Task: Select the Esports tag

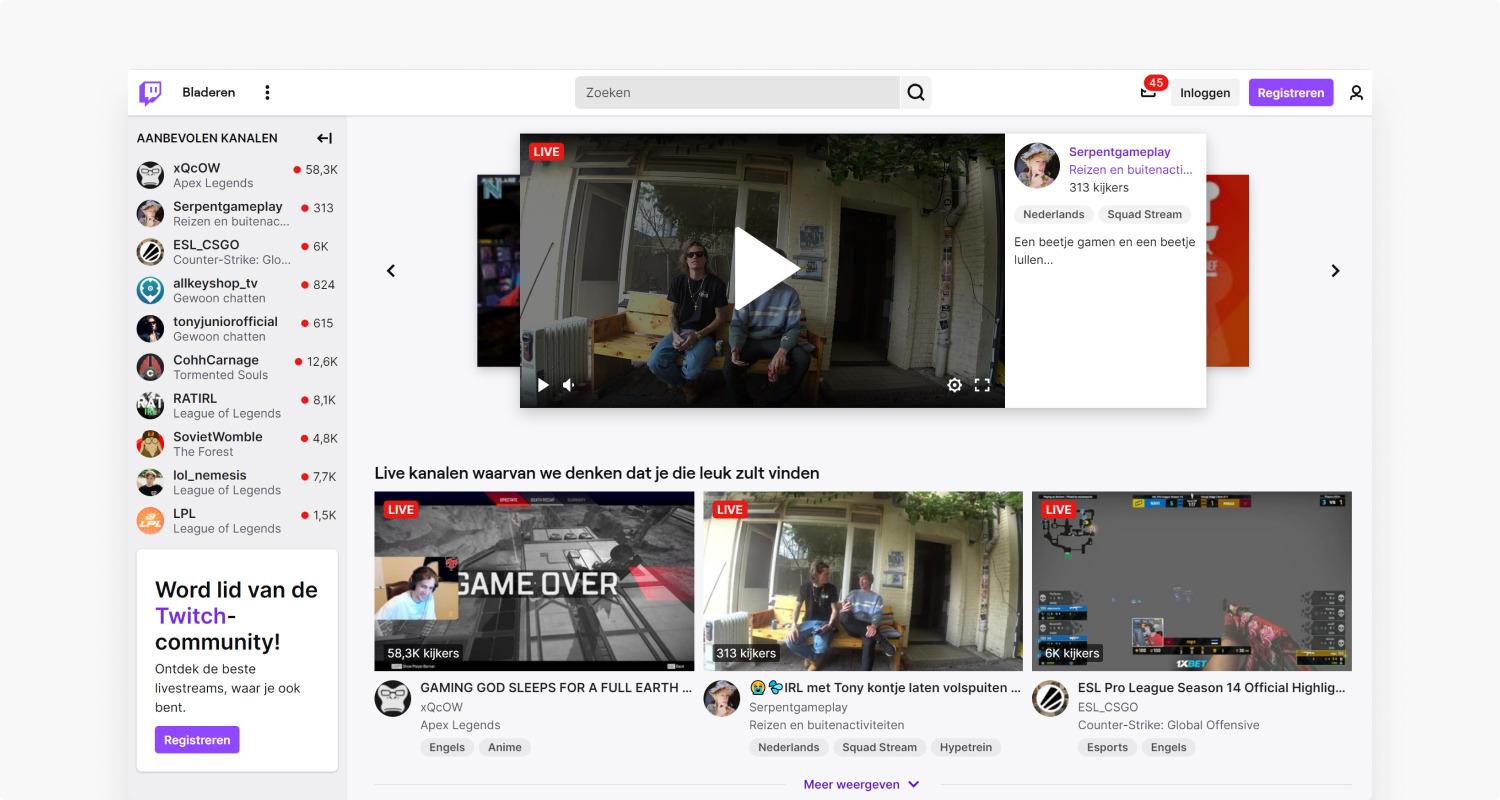Action: click(1107, 747)
